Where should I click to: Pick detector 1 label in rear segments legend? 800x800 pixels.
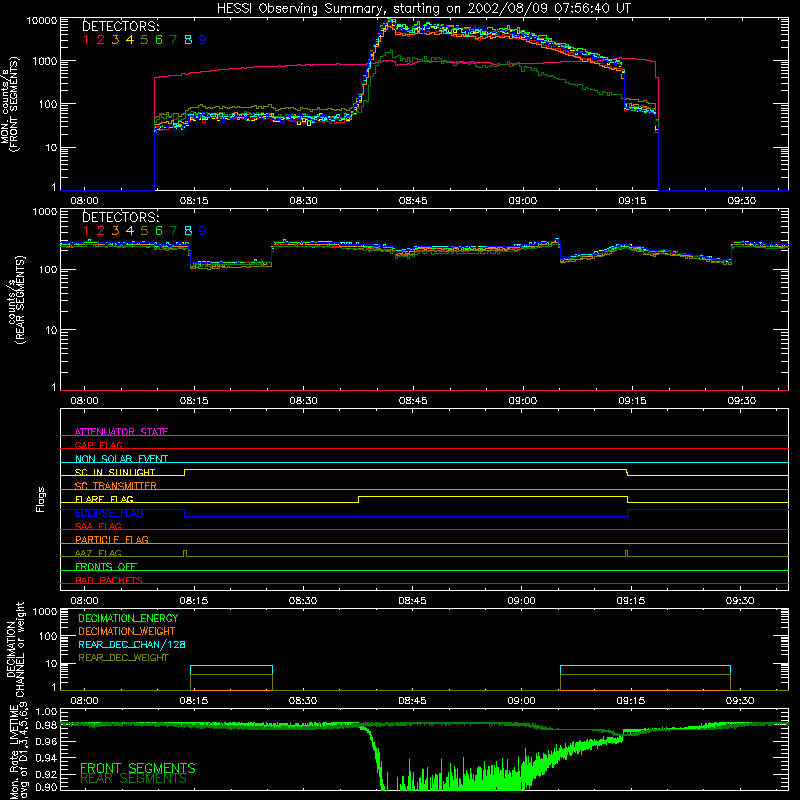[86, 231]
